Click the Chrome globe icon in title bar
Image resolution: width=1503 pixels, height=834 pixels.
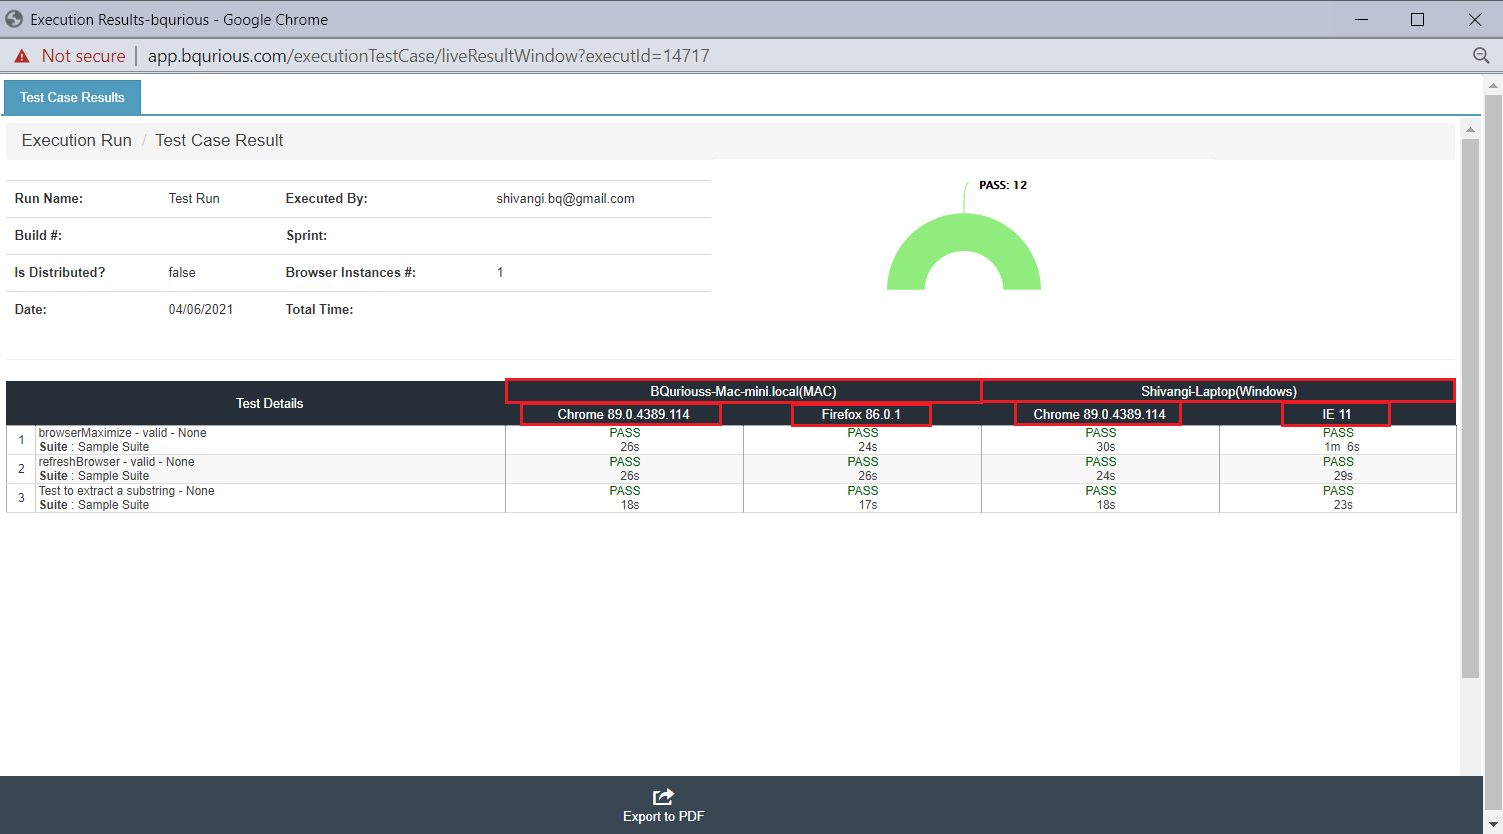14,19
